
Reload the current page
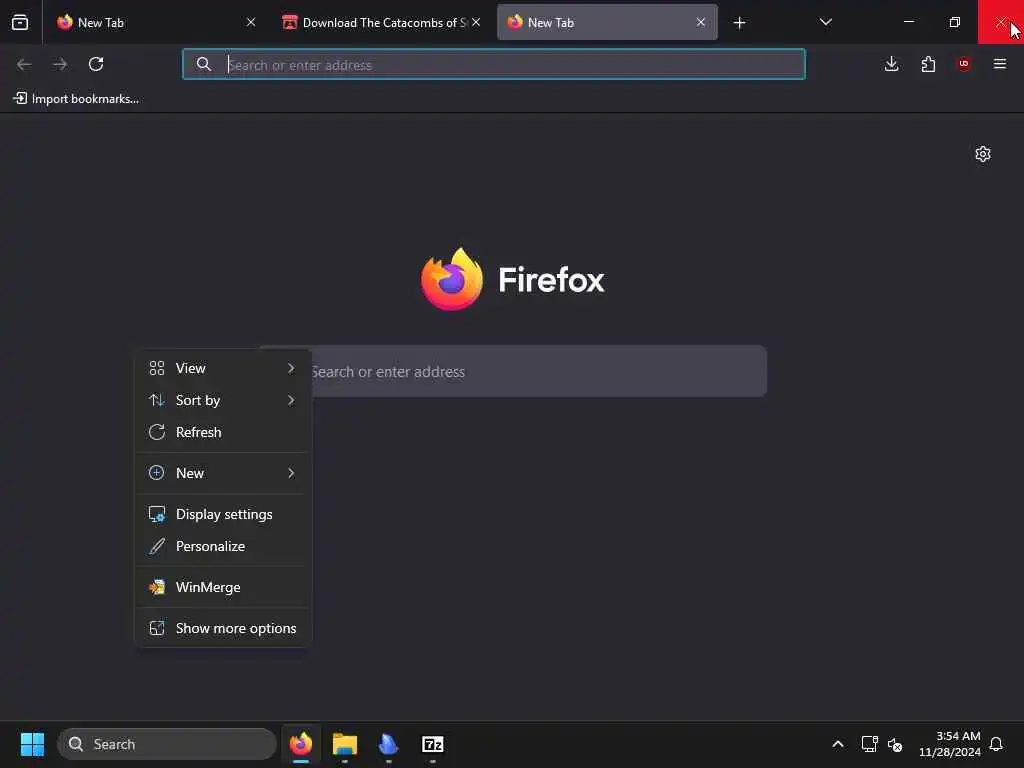pyautogui.click(x=96, y=64)
